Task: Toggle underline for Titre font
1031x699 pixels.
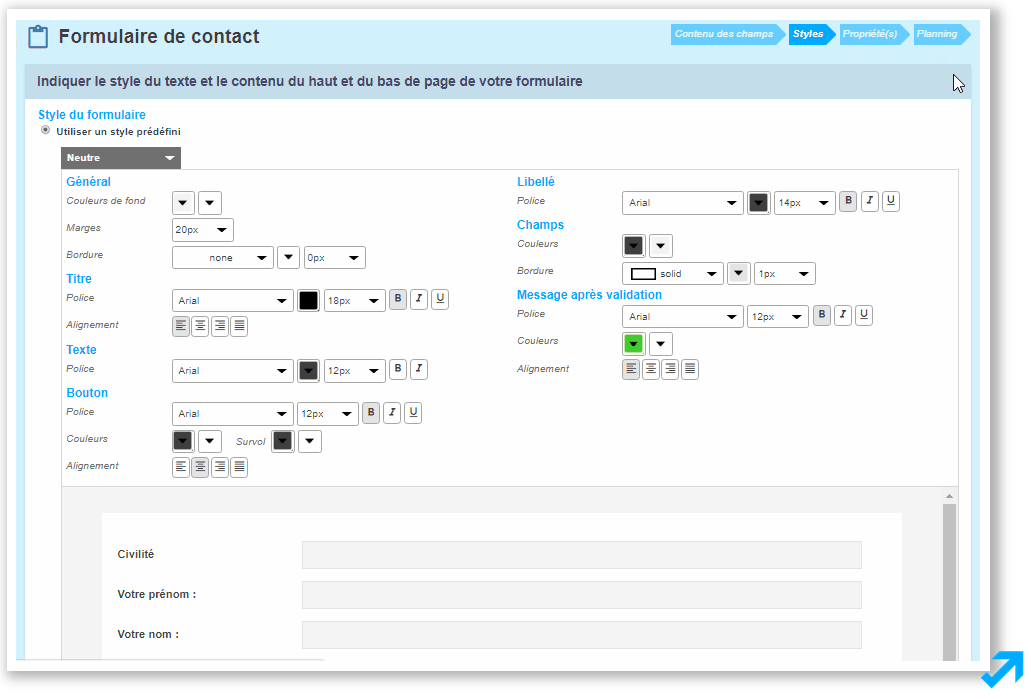Action: pyautogui.click(x=440, y=299)
